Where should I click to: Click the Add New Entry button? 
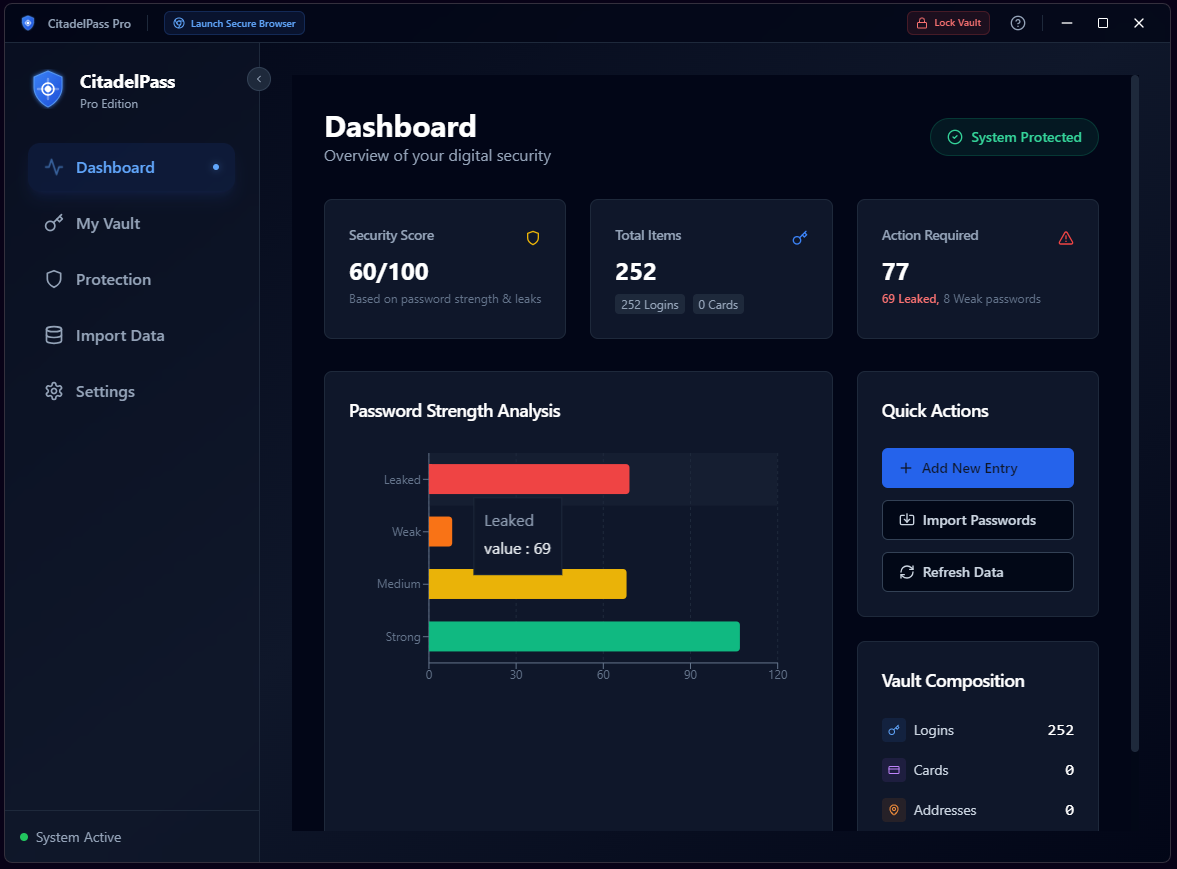click(977, 467)
